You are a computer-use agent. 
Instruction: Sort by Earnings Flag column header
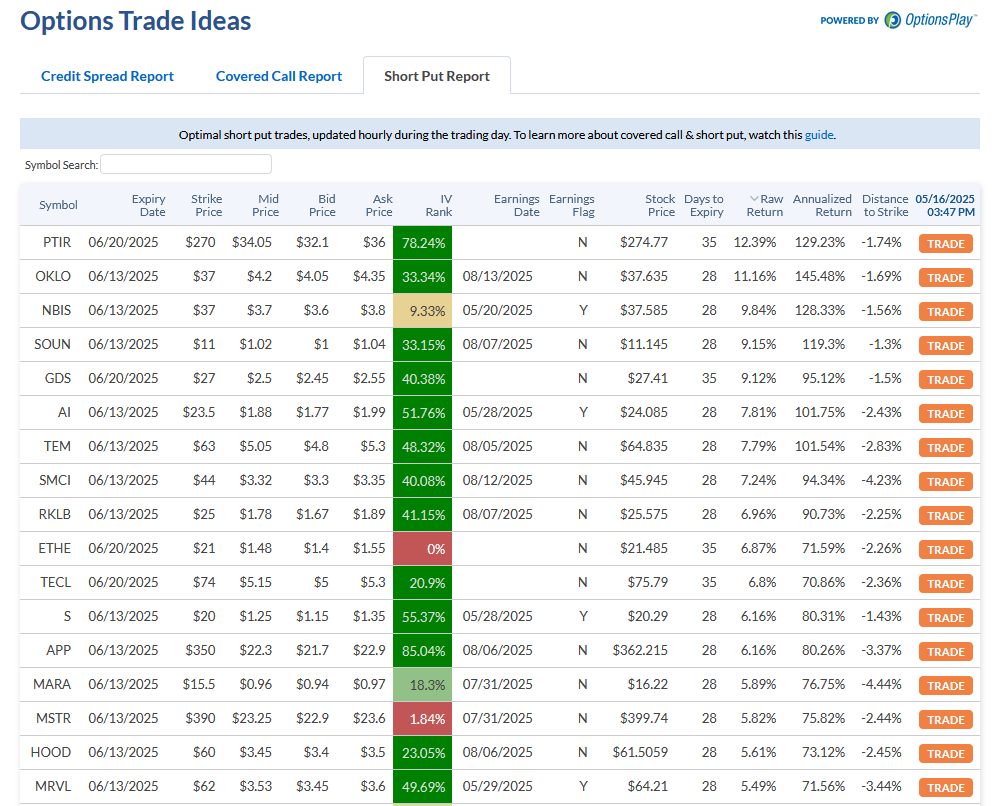coord(572,206)
